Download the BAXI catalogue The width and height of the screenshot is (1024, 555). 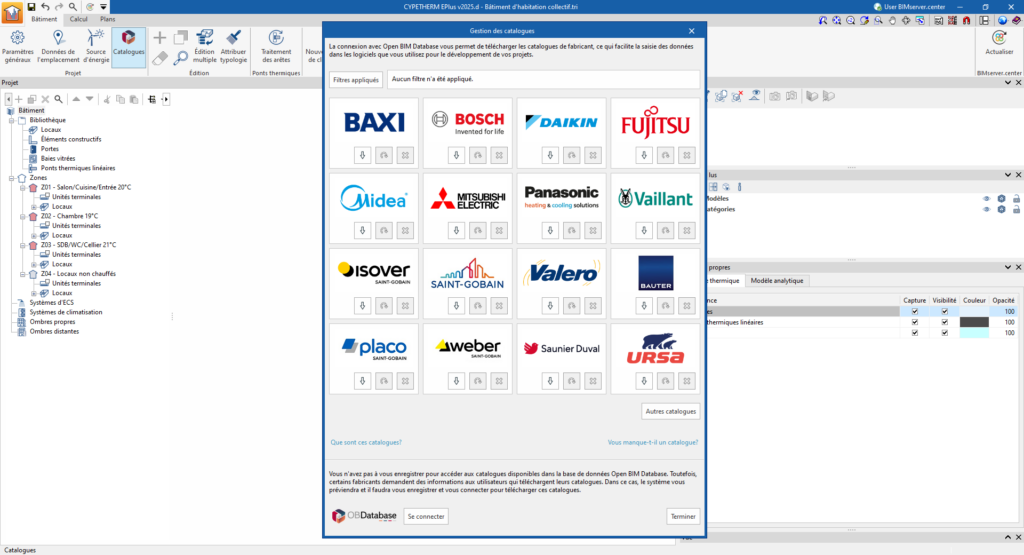point(362,155)
